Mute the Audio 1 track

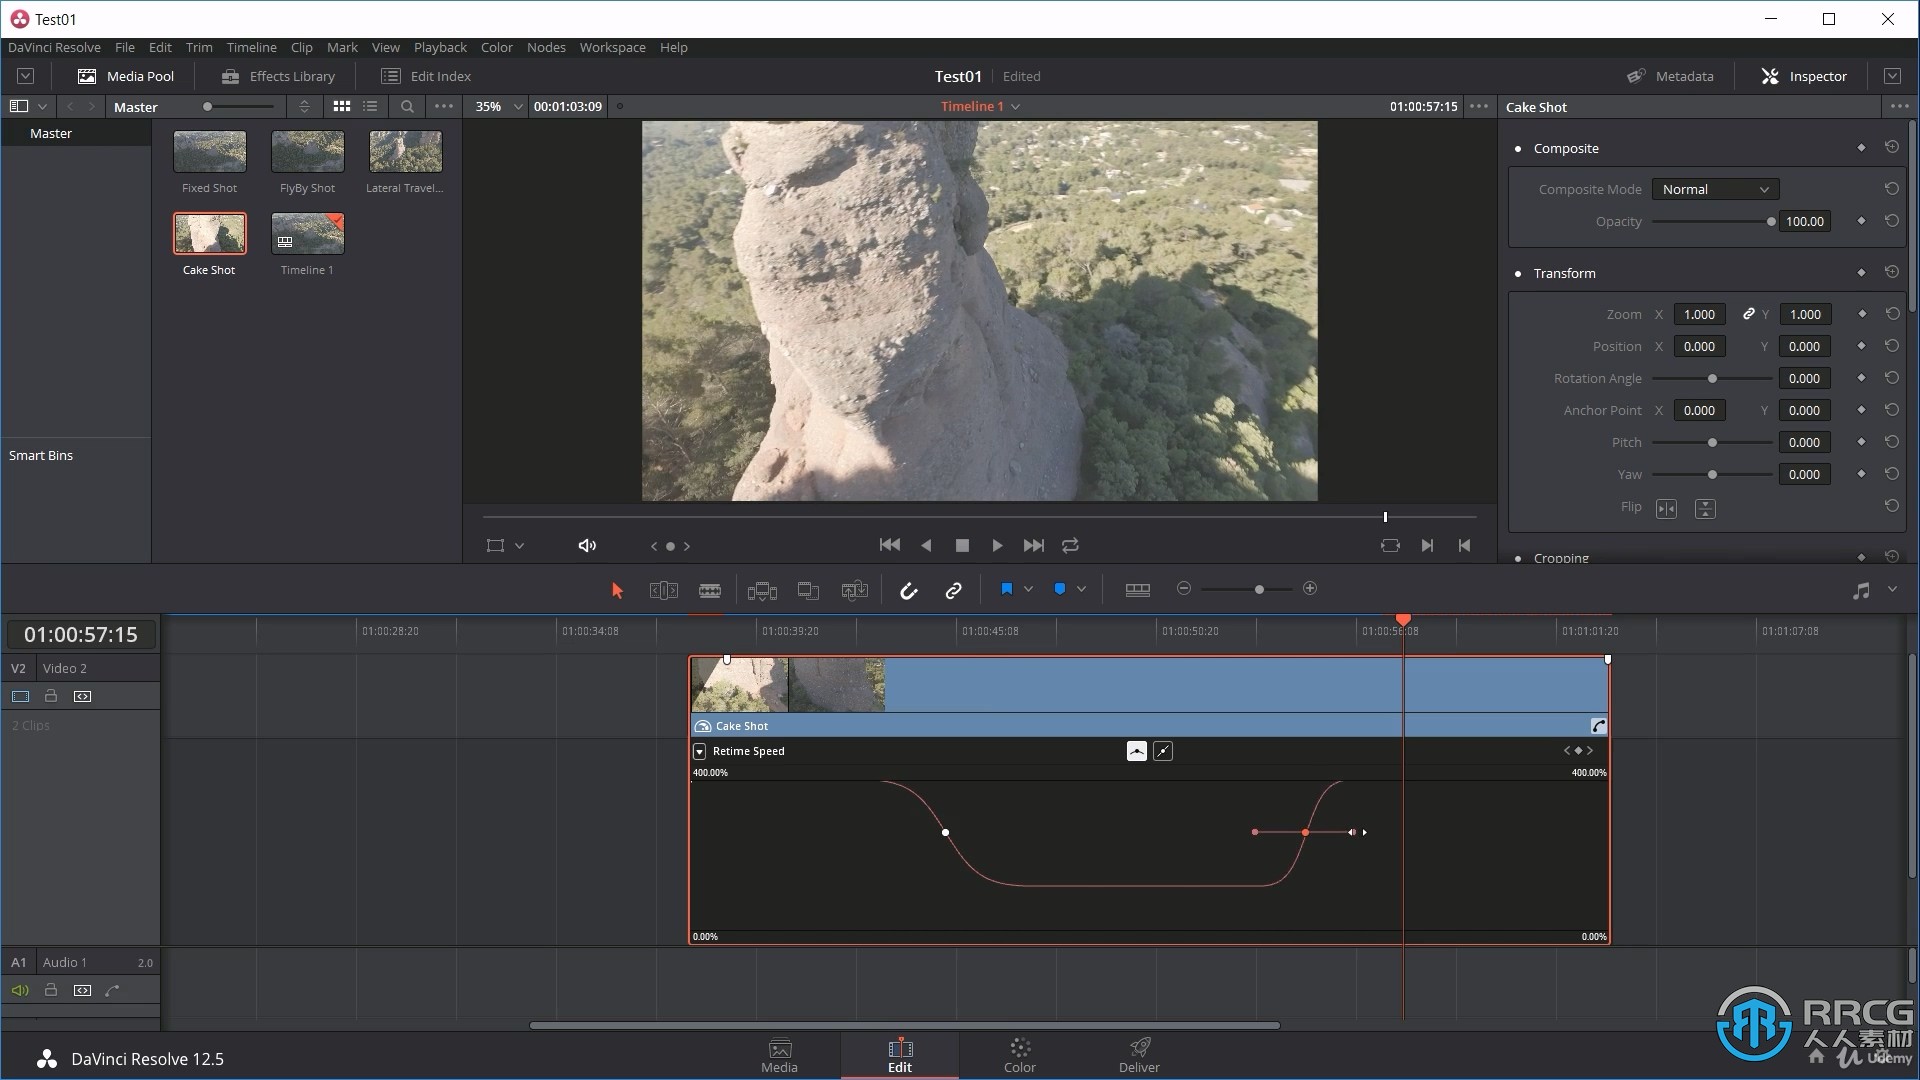(20, 990)
